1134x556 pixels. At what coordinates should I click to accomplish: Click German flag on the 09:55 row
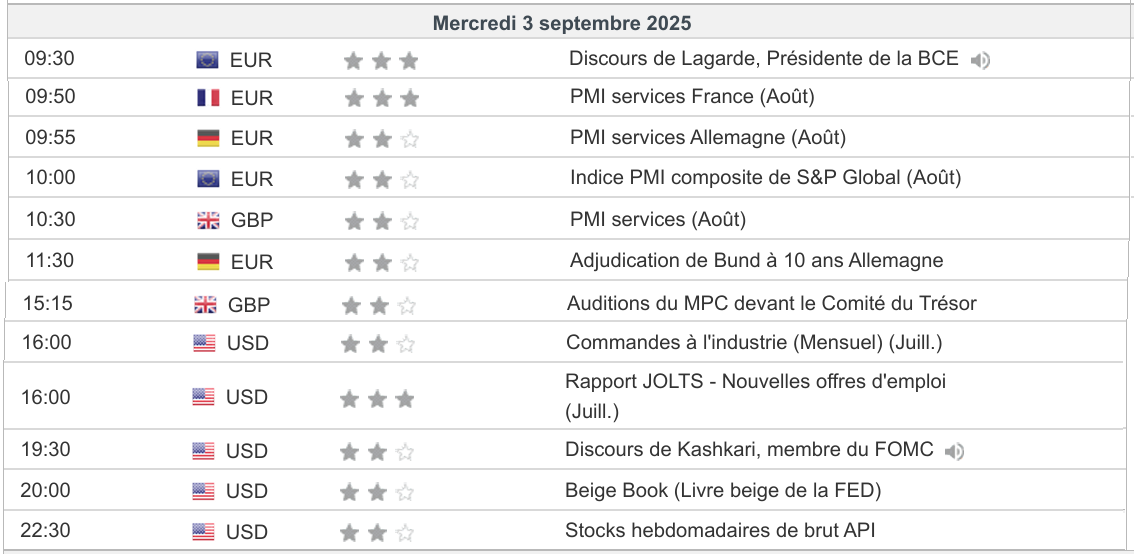(208, 138)
